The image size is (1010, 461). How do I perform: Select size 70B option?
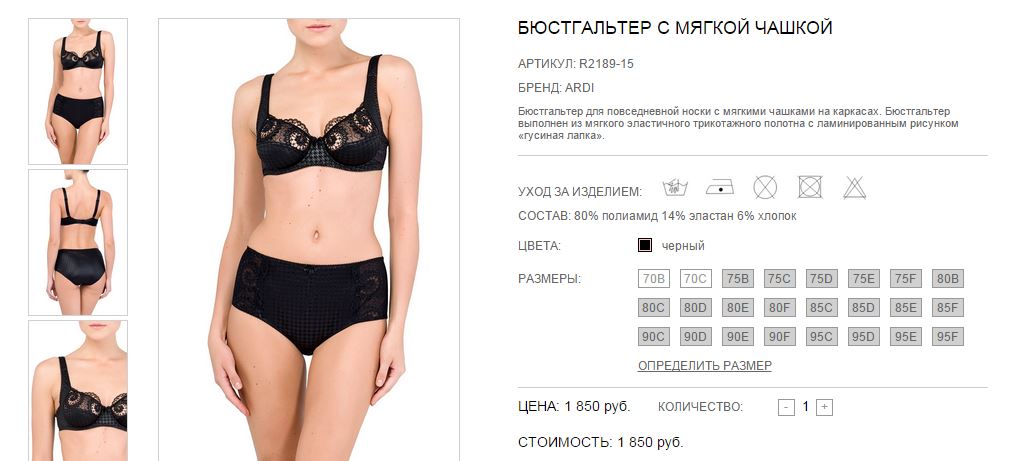pyautogui.click(x=654, y=279)
